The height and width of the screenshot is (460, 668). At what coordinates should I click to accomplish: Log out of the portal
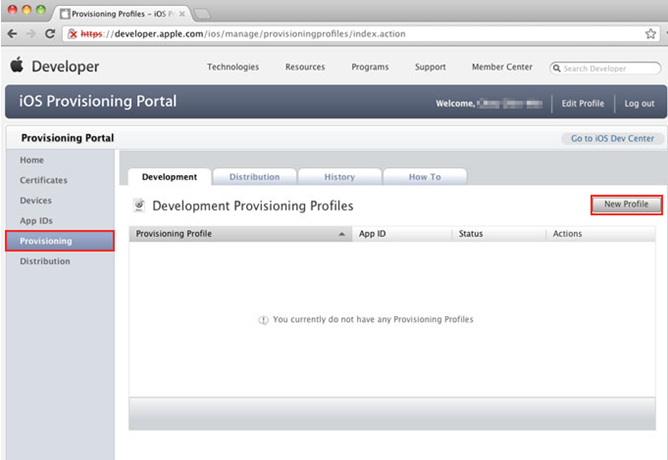tap(639, 104)
